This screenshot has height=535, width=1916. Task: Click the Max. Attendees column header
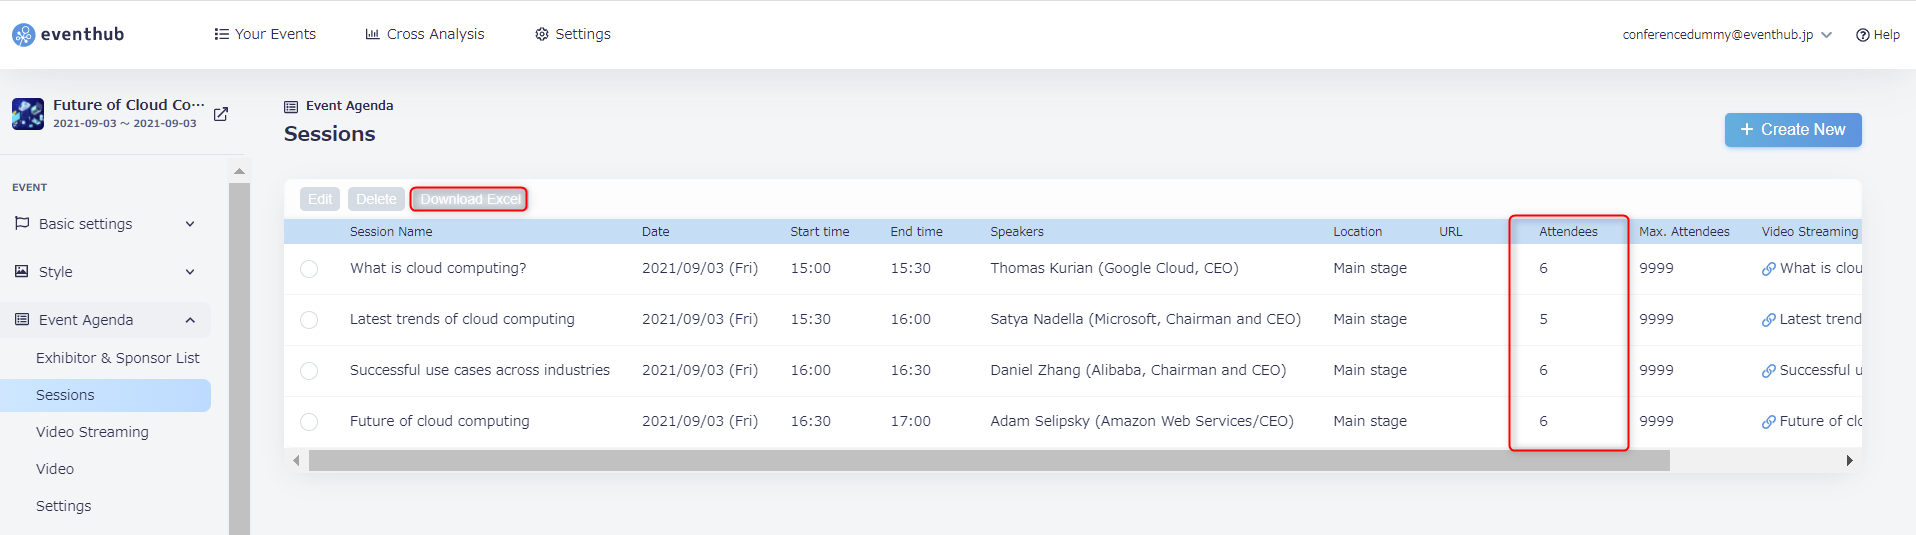click(x=1684, y=232)
